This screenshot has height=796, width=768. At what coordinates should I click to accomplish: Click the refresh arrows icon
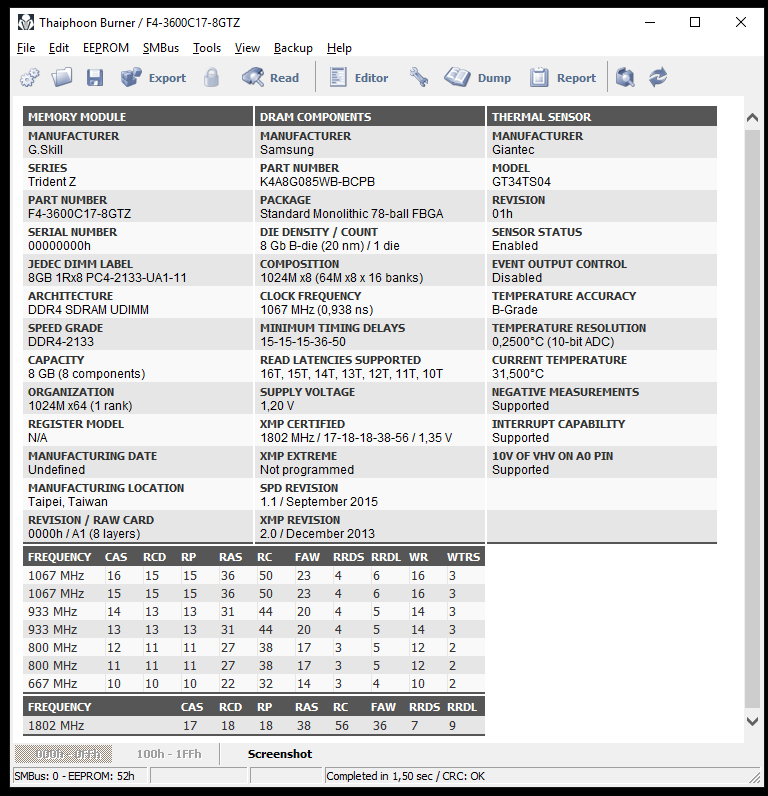[658, 78]
